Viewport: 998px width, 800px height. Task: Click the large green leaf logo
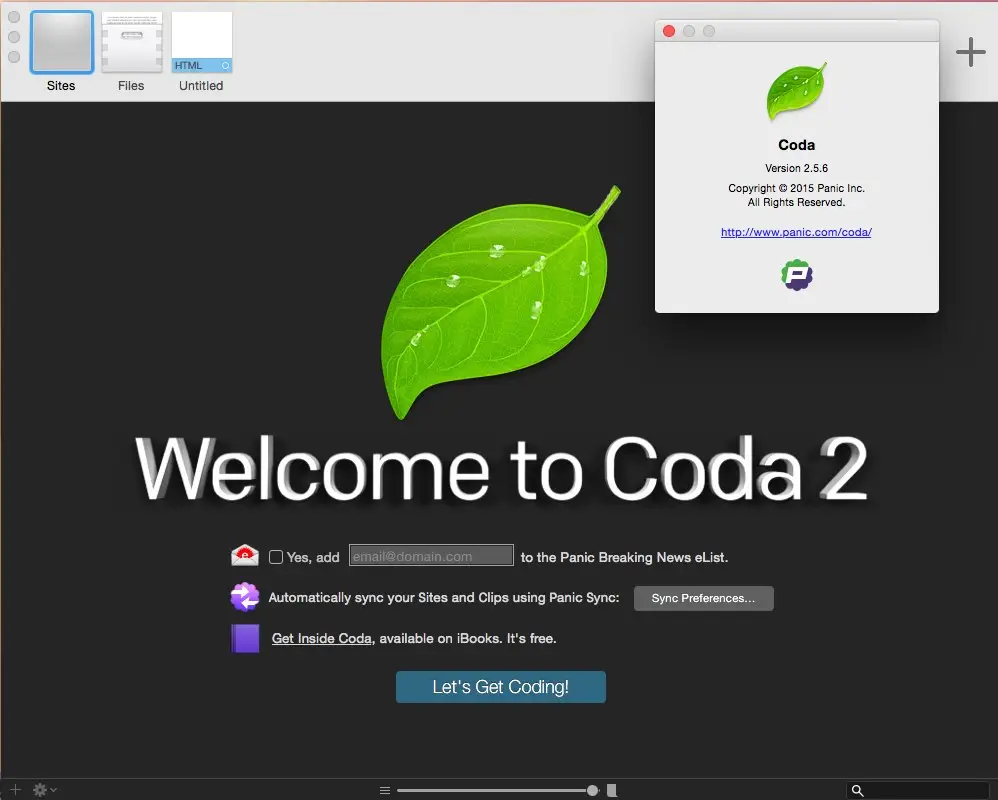[x=500, y=302]
